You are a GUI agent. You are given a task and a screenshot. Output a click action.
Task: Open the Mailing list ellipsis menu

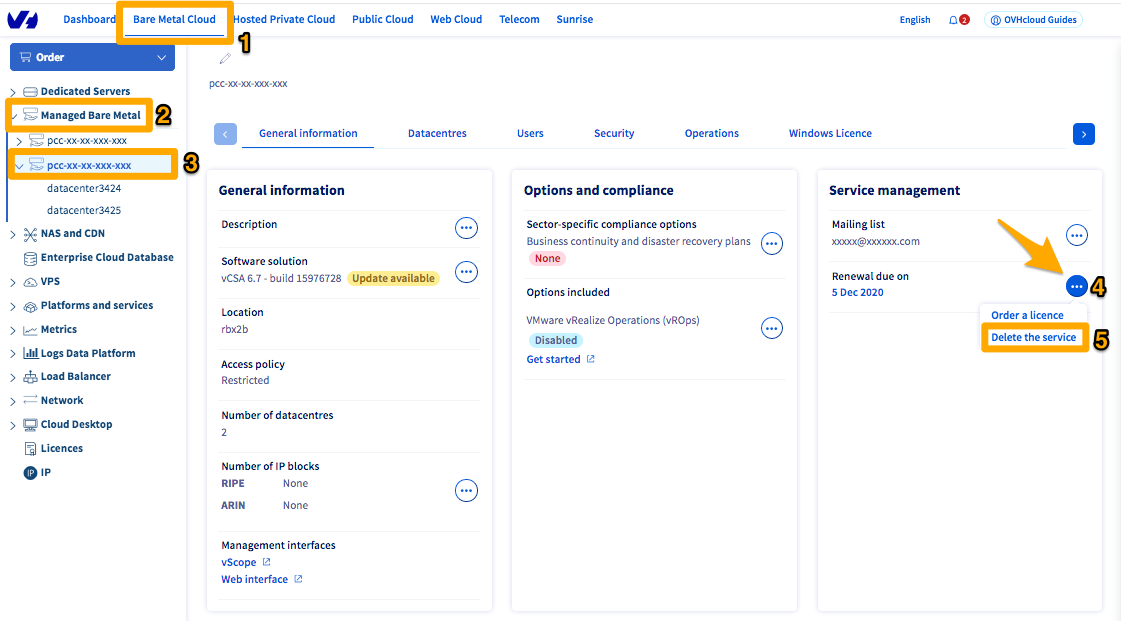coord(1076,235)
